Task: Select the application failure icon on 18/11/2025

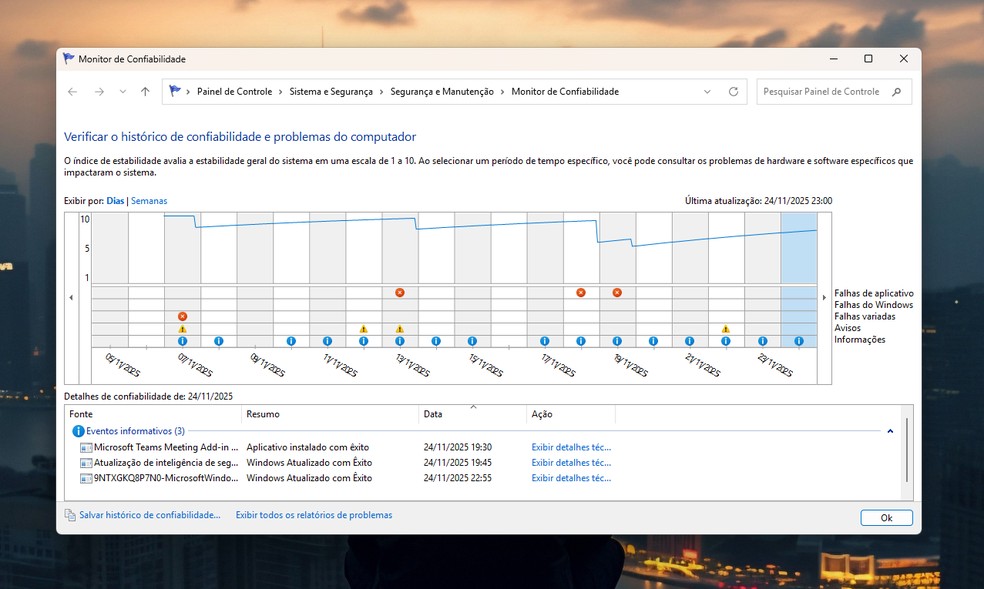Action: pyautogui.click(x=581, y=293)
